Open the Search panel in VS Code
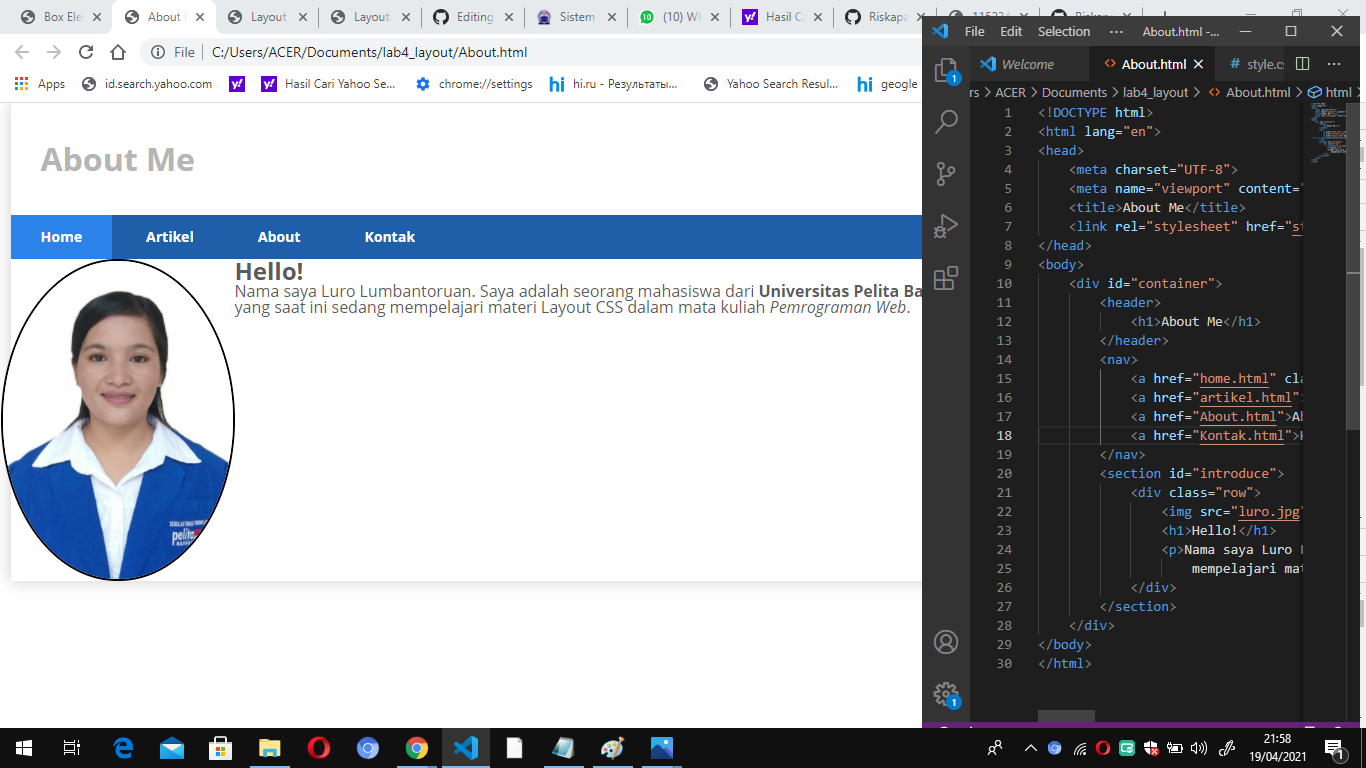The height and width of the screenshot is (768, 1366). coord(946,121)
